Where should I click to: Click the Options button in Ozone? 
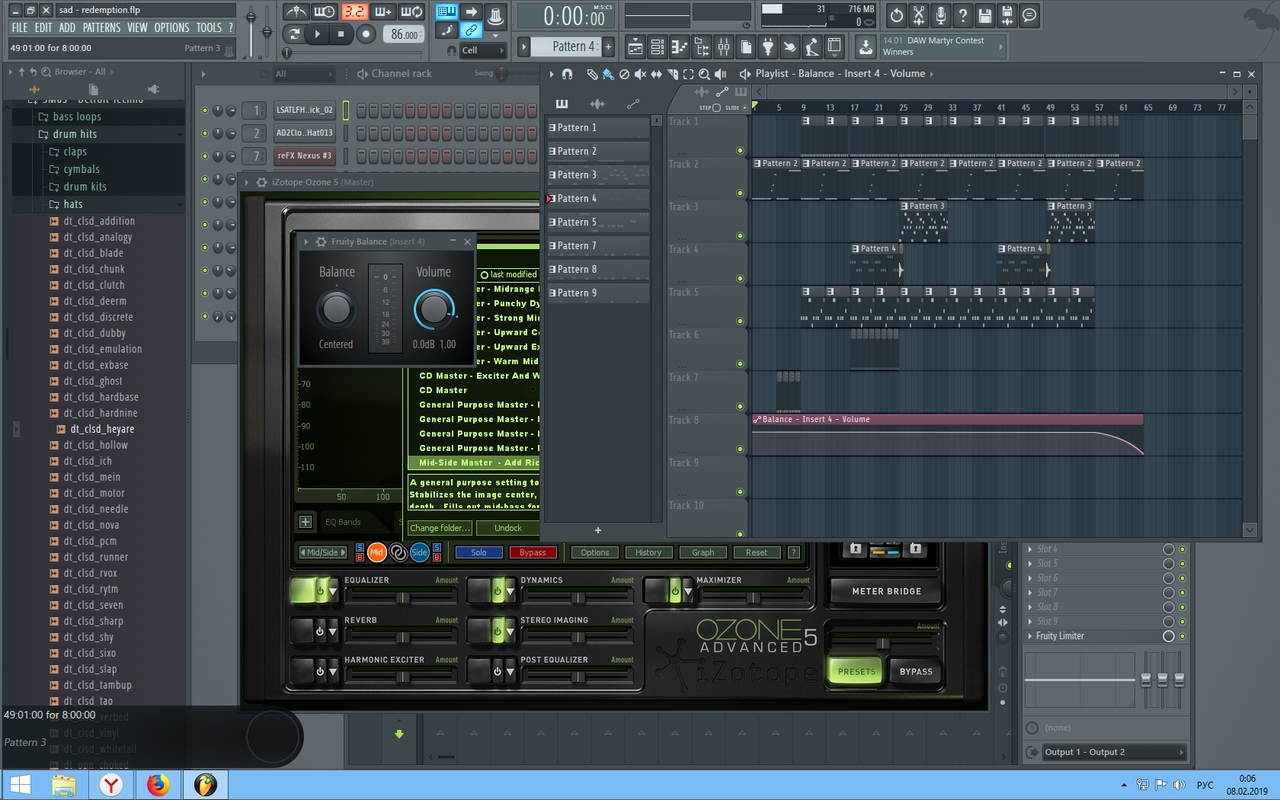(594, 552)
